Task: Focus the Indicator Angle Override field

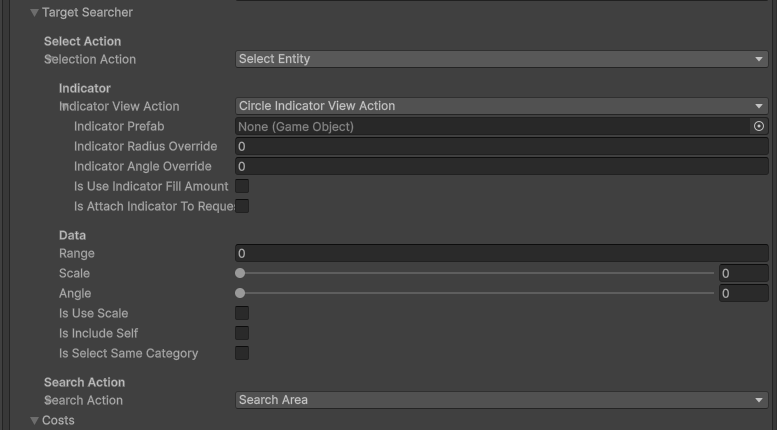Action: point(501,166)
